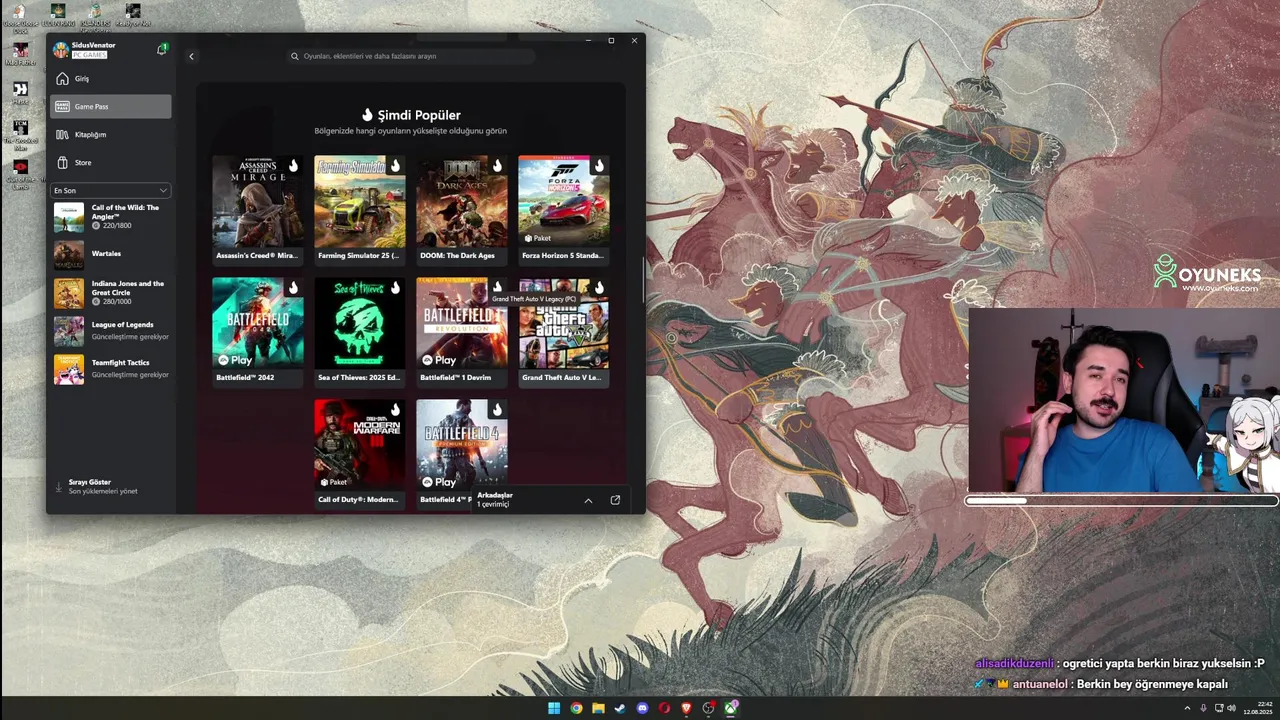Viewport: 1280px width, 720px height.
Task: Open Battlefield 1 Devrim game card
Action: (462, 331)
